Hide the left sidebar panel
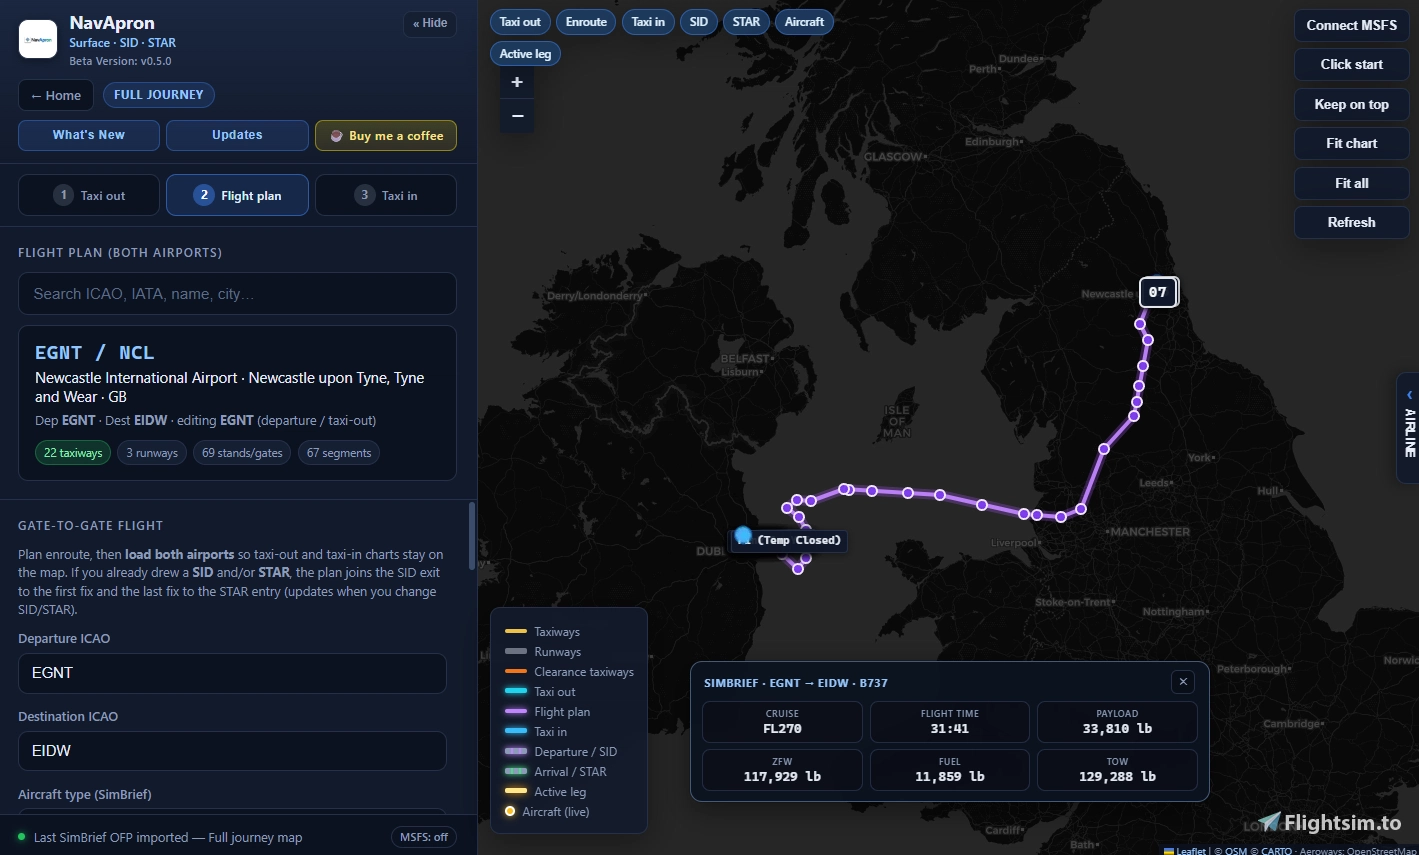The height and width of the screenshot is (855, 1419). click(430, 23)
